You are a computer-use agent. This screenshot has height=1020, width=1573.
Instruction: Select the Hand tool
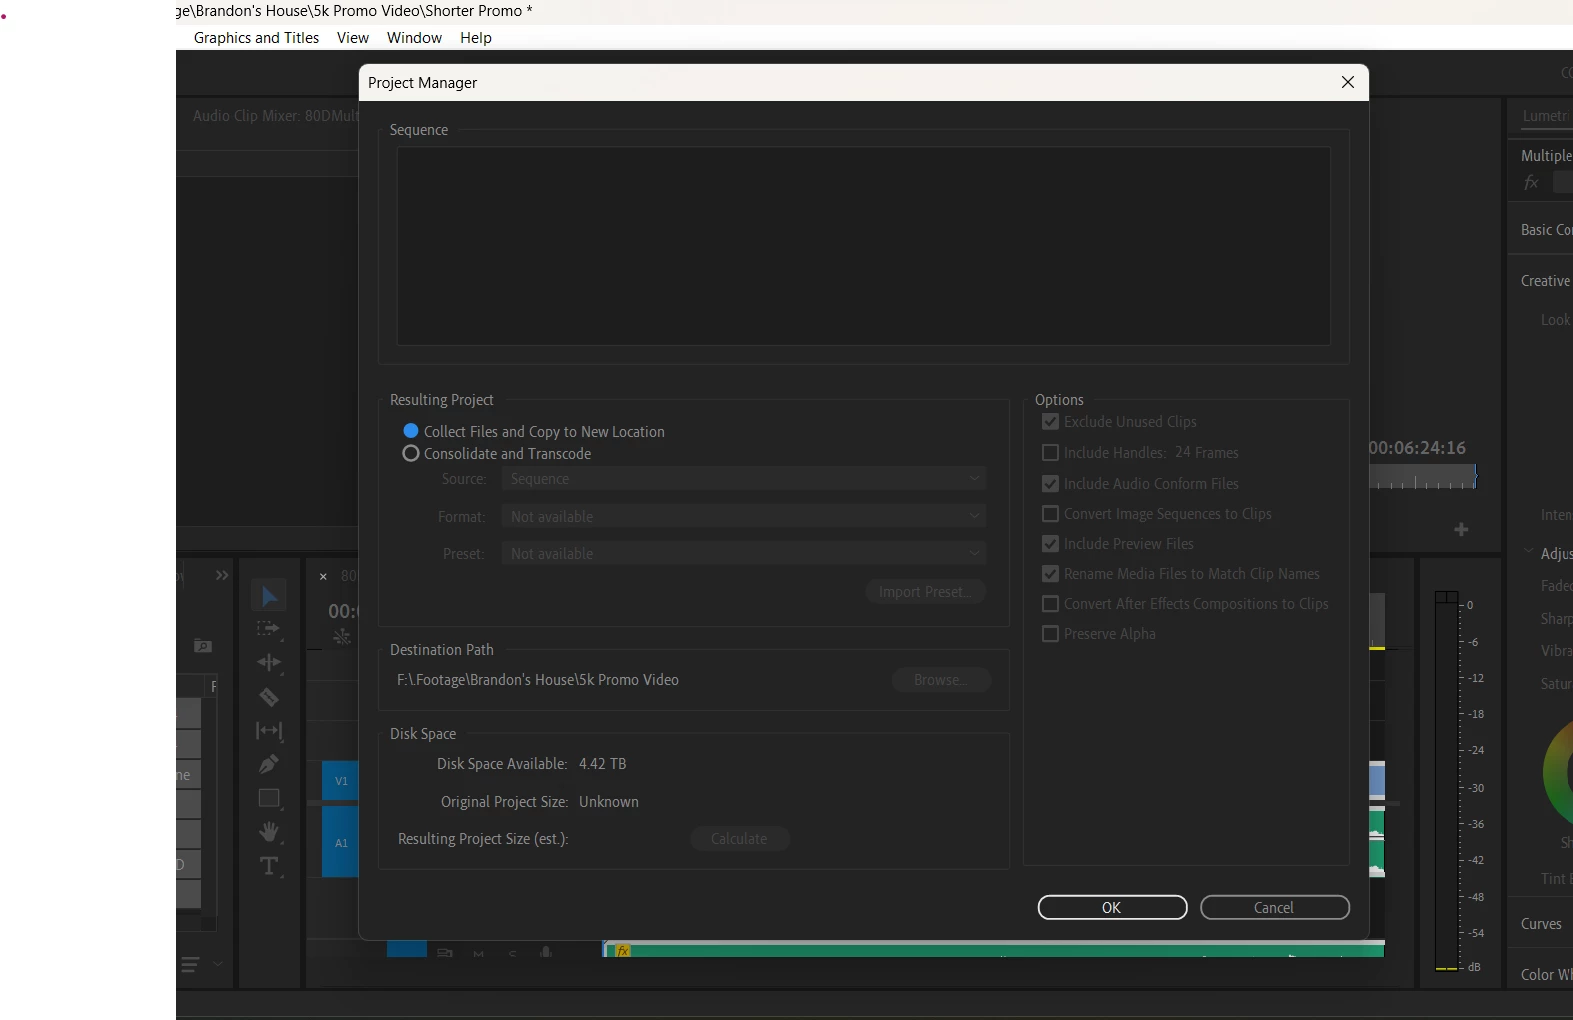coord(268,832)
